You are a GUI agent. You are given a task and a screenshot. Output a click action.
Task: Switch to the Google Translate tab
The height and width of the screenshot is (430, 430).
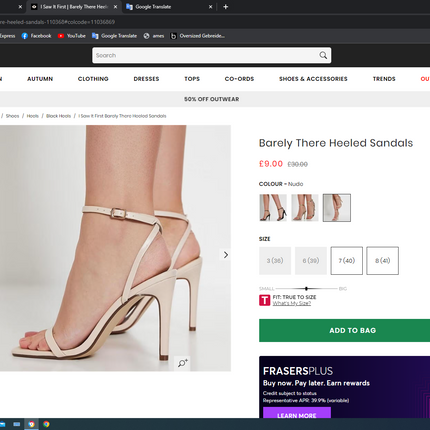169,7
